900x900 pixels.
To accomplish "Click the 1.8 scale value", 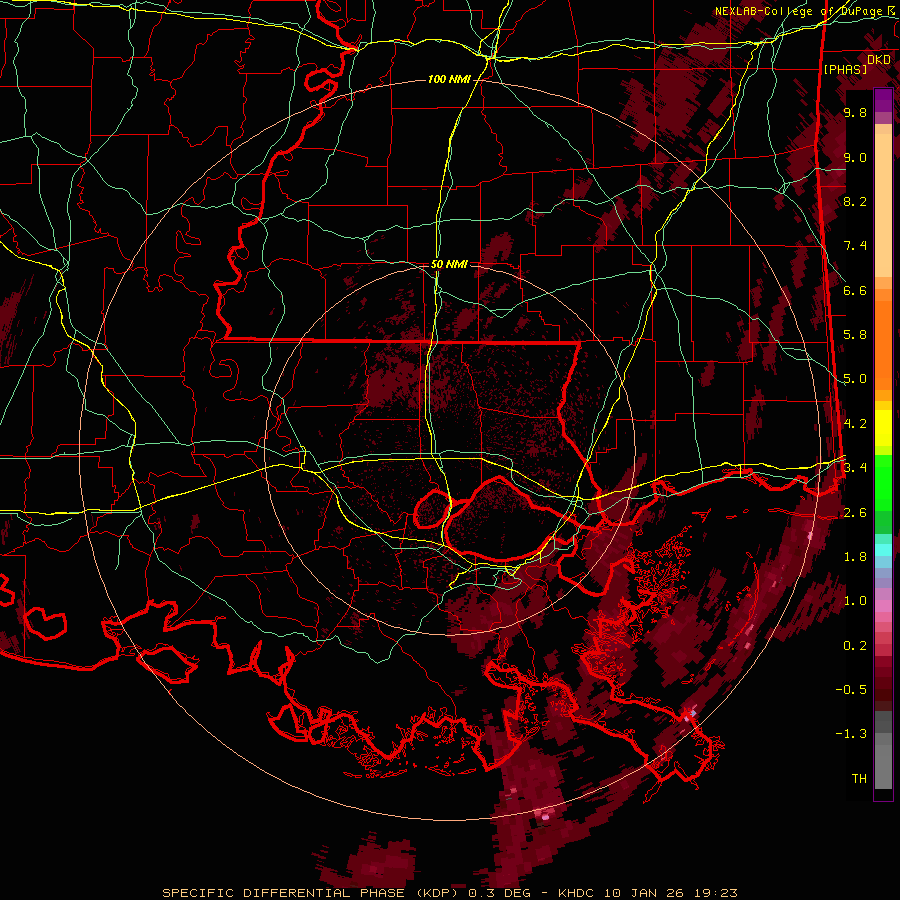I will (855, 557).
